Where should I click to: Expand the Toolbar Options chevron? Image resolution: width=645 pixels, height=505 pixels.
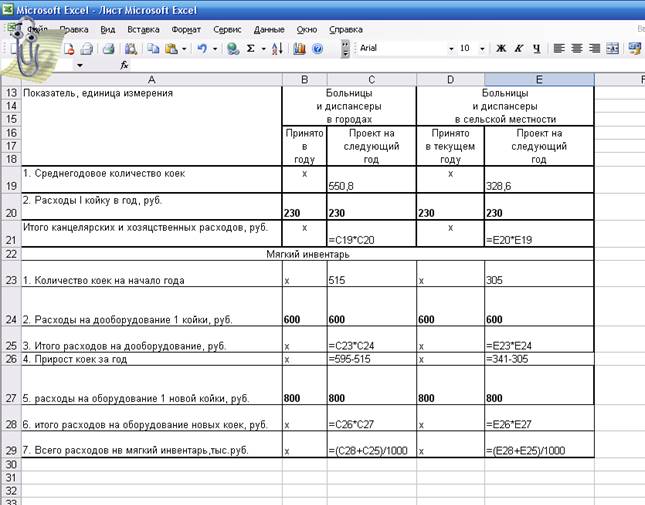pyautogui.click(x=346, y=49)
